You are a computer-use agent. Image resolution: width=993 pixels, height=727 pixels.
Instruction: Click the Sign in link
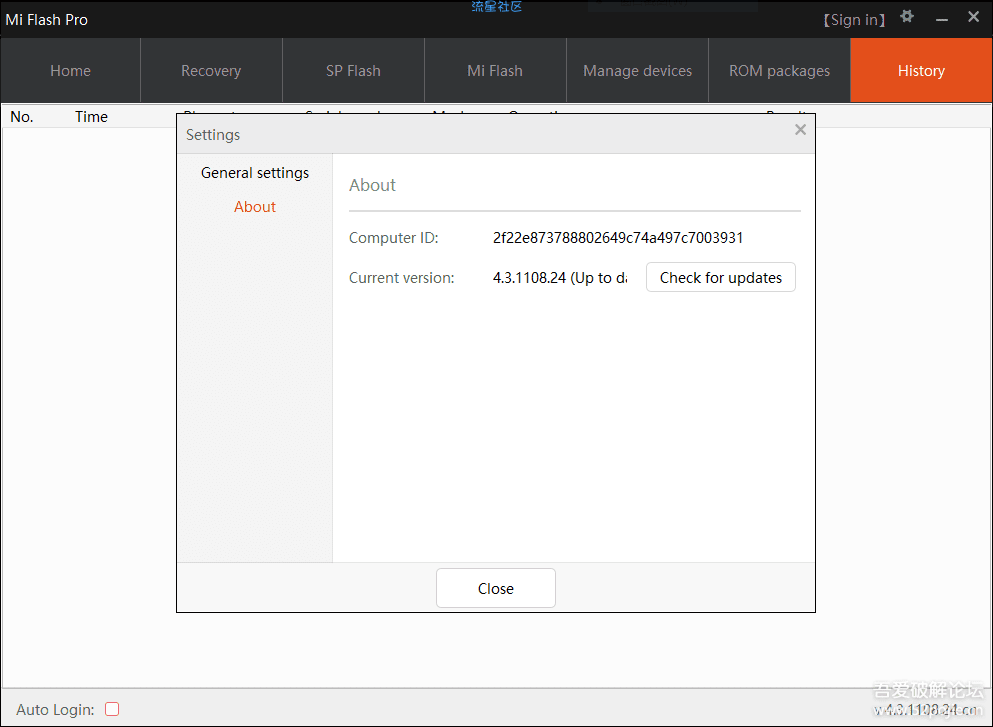(854, 20)
